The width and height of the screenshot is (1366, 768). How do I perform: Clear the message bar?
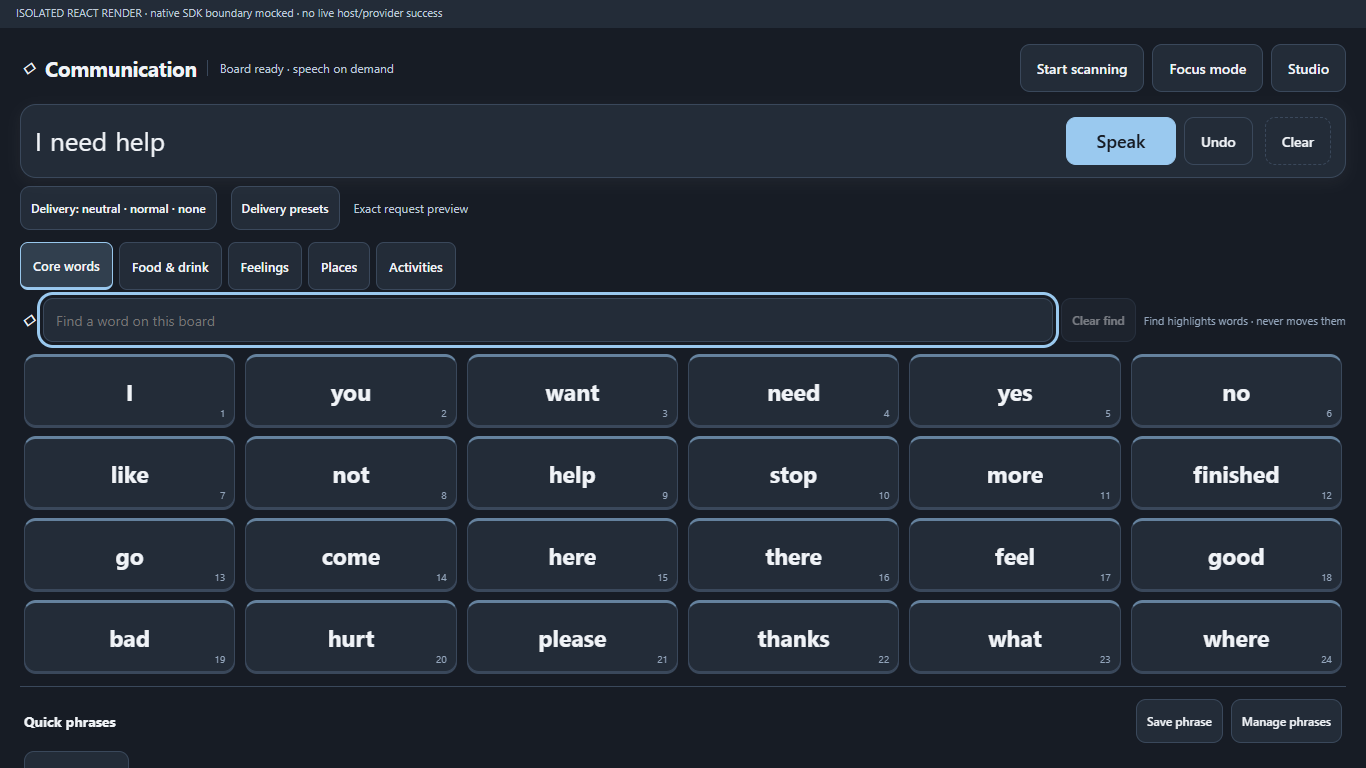click(1298, 141)
